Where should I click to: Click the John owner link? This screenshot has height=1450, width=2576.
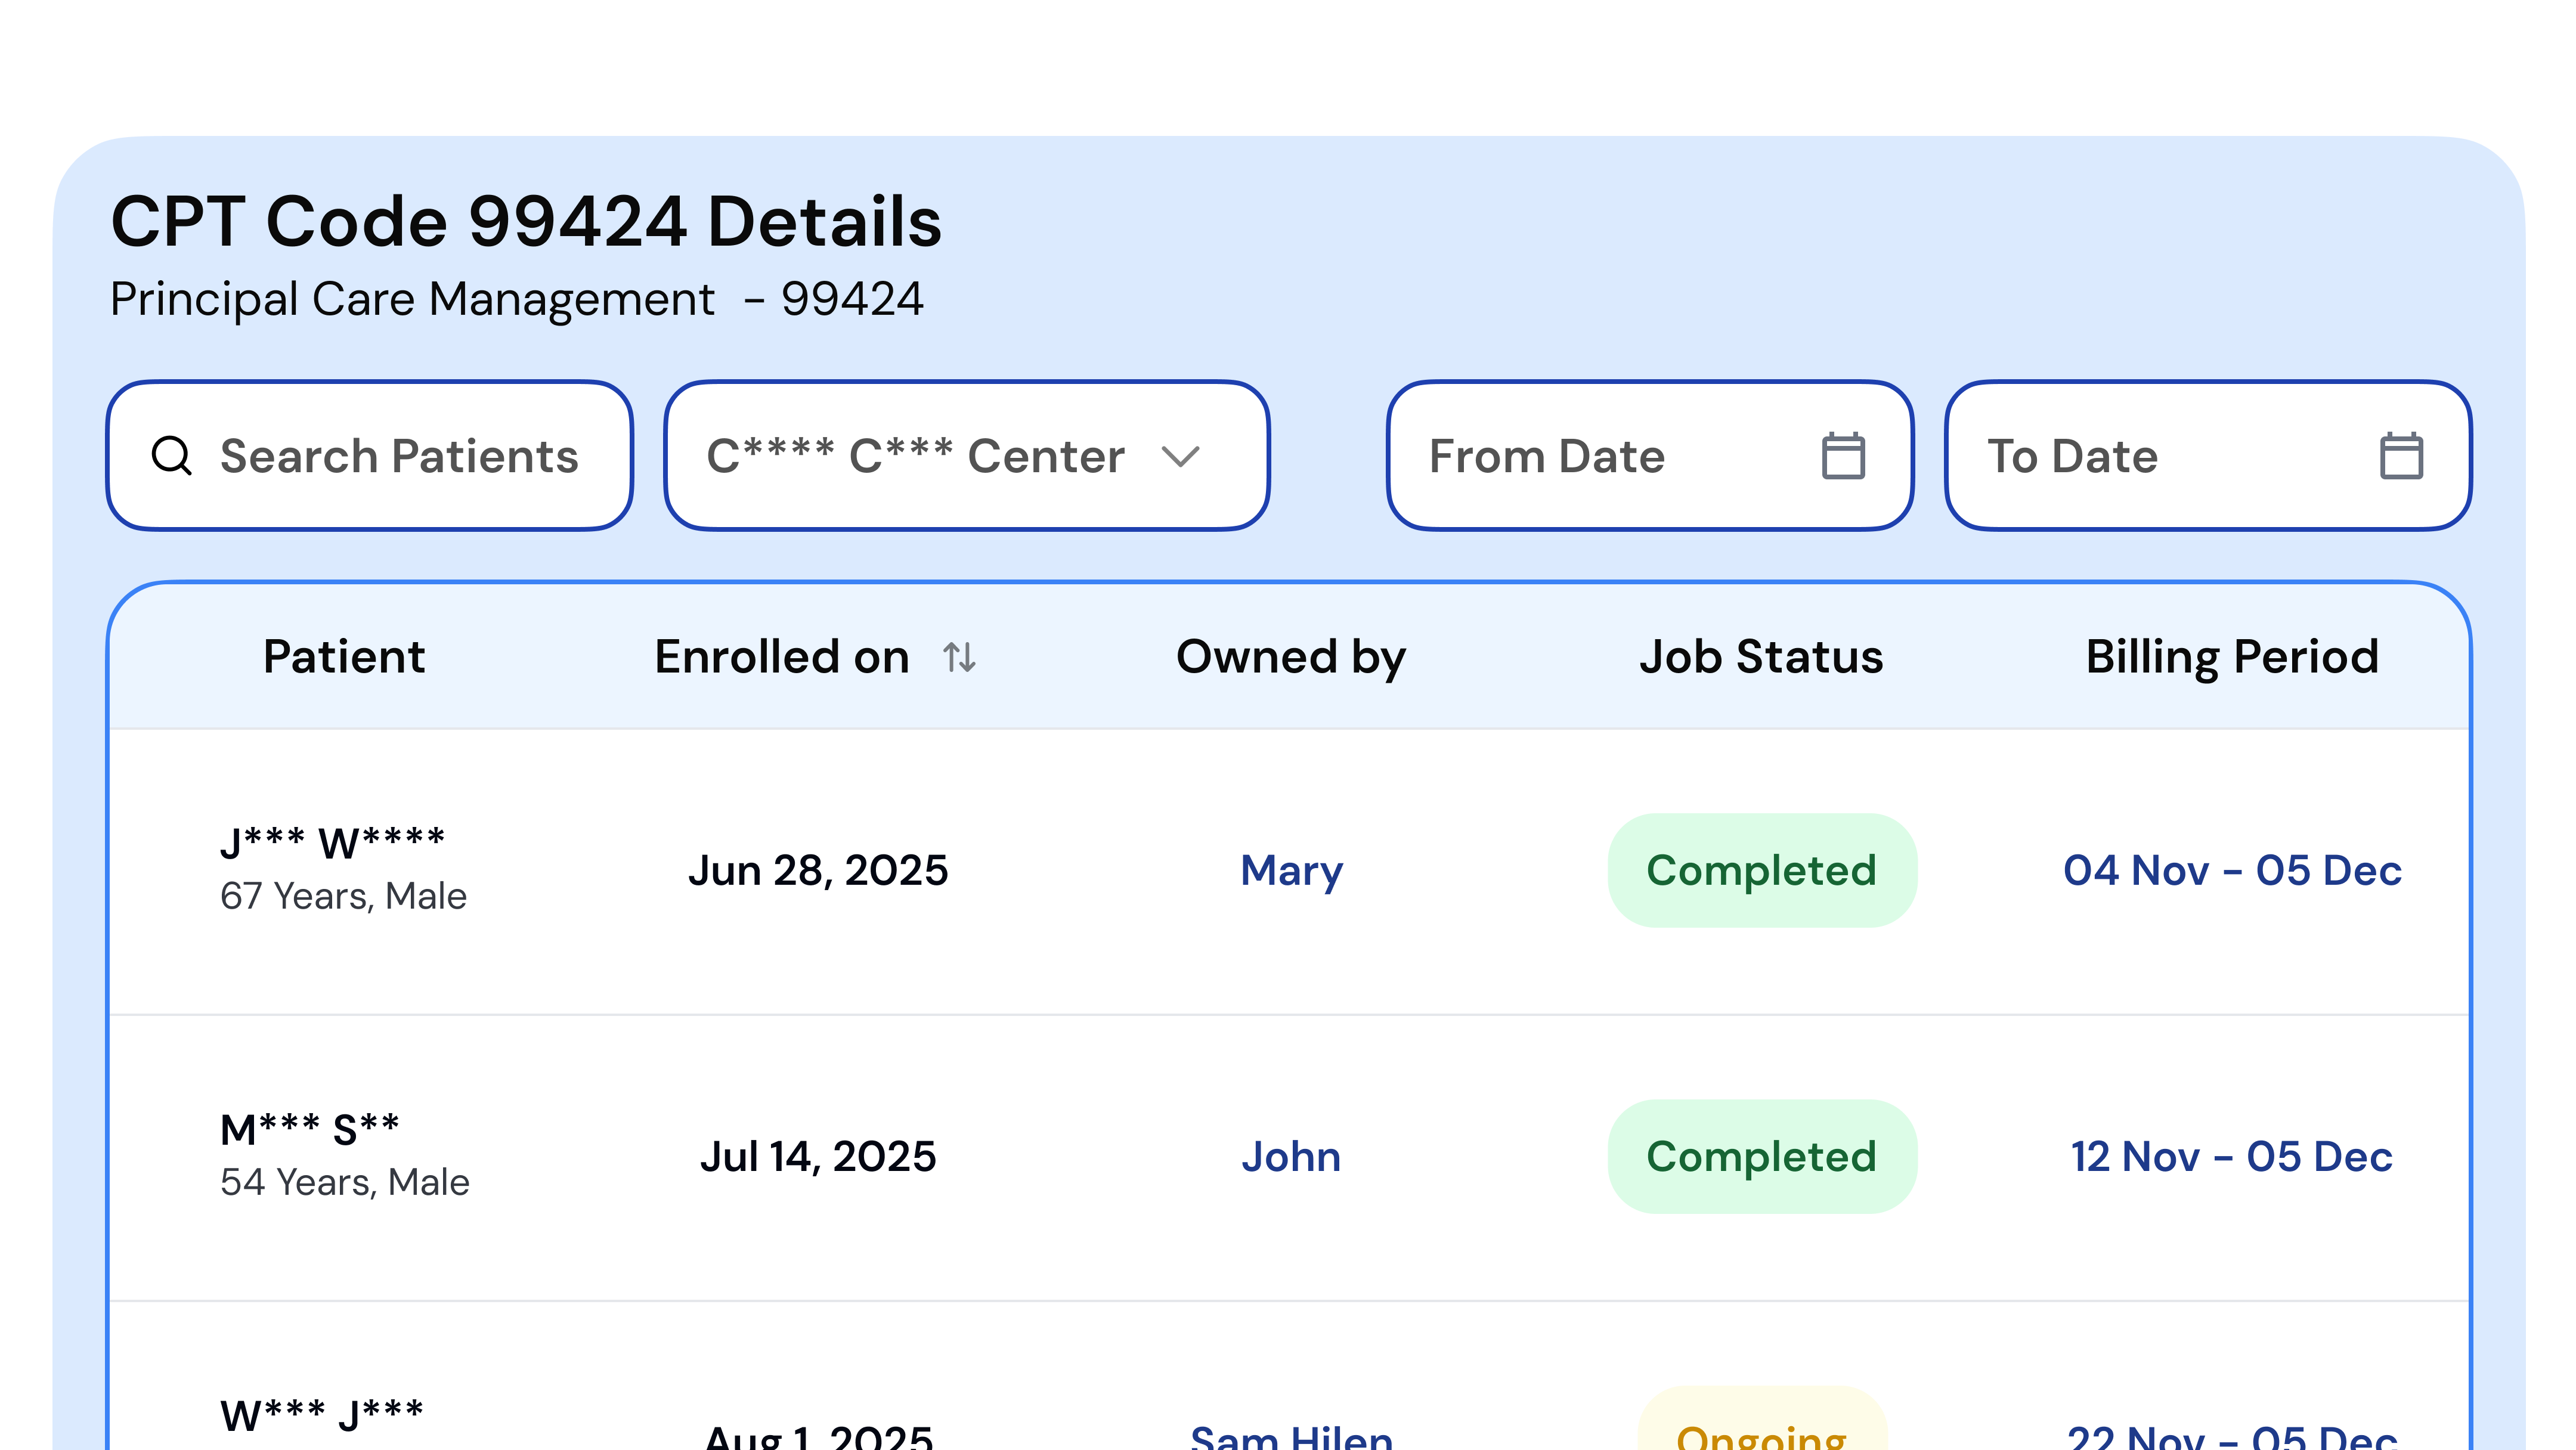pyautogui.click(x=1291, y=1157)
